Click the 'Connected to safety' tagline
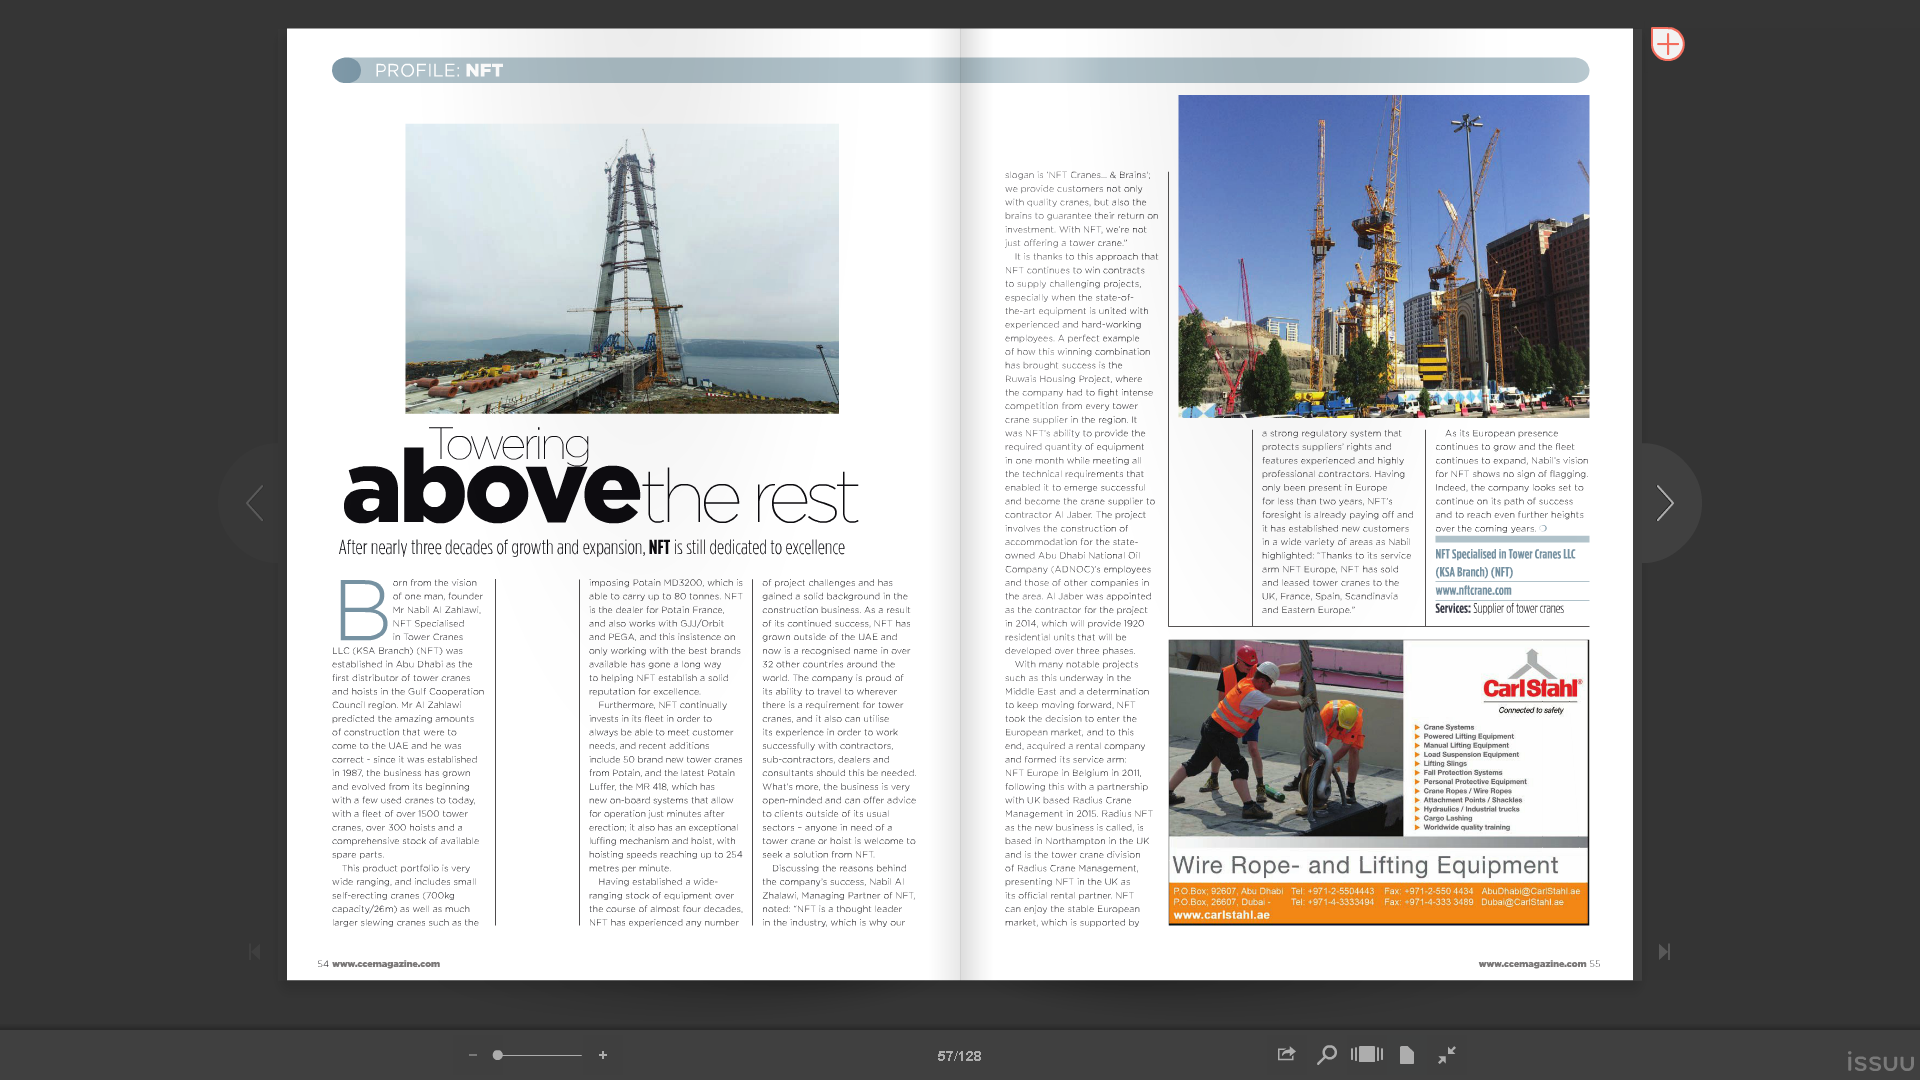The height and width of the screenshot is (1080, 1920). coord(1531,710)
